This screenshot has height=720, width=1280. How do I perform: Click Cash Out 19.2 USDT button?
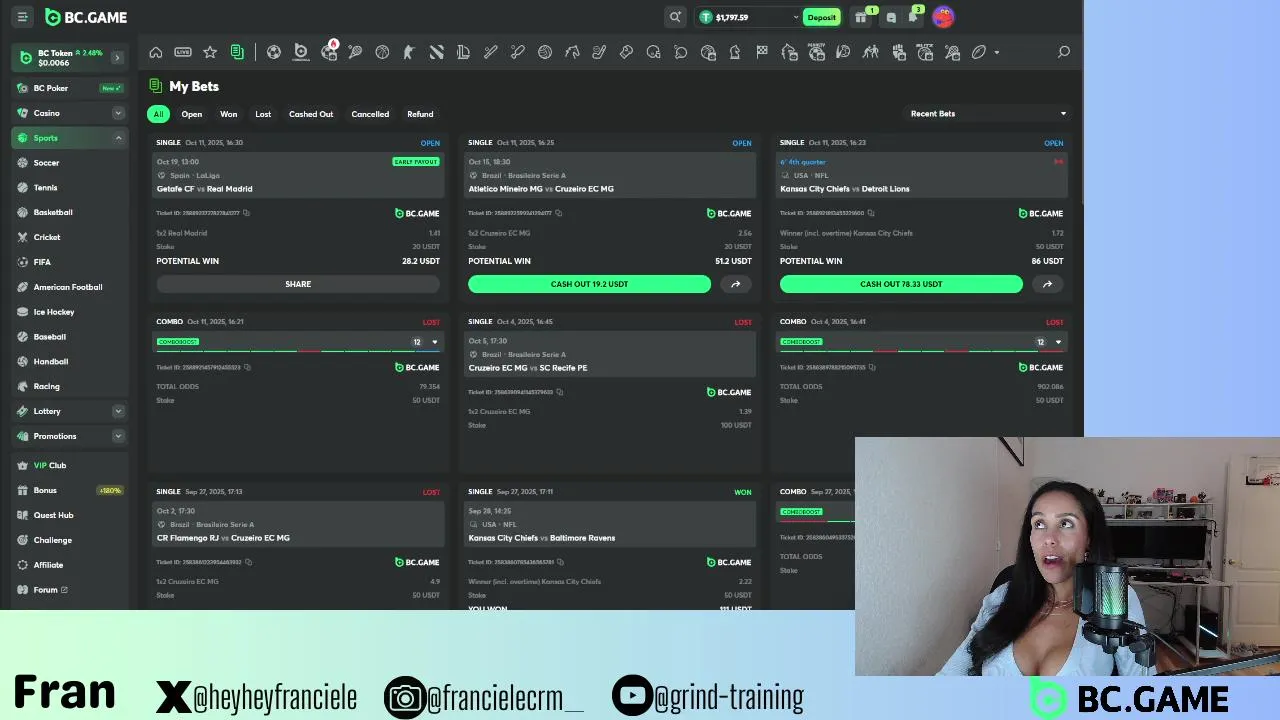coord(589,284)
